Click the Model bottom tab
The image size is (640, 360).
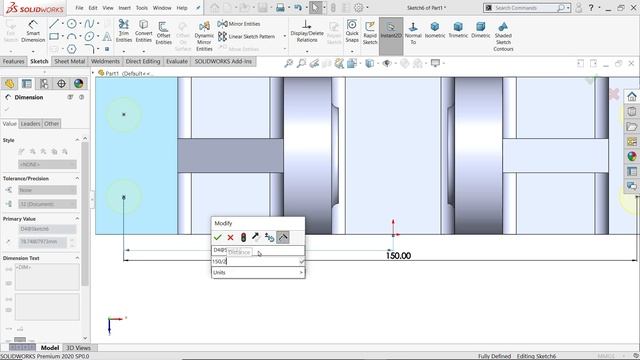click(x=50, y=348)
